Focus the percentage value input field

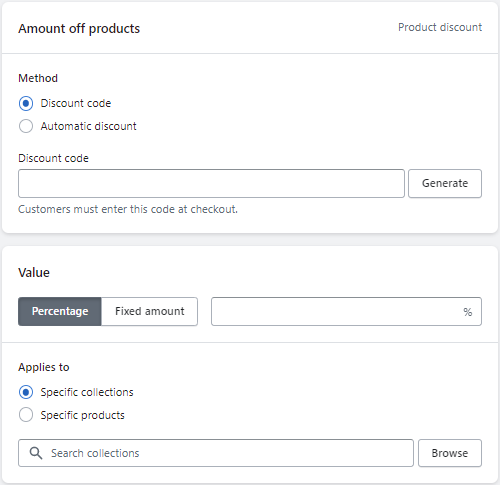346,311
